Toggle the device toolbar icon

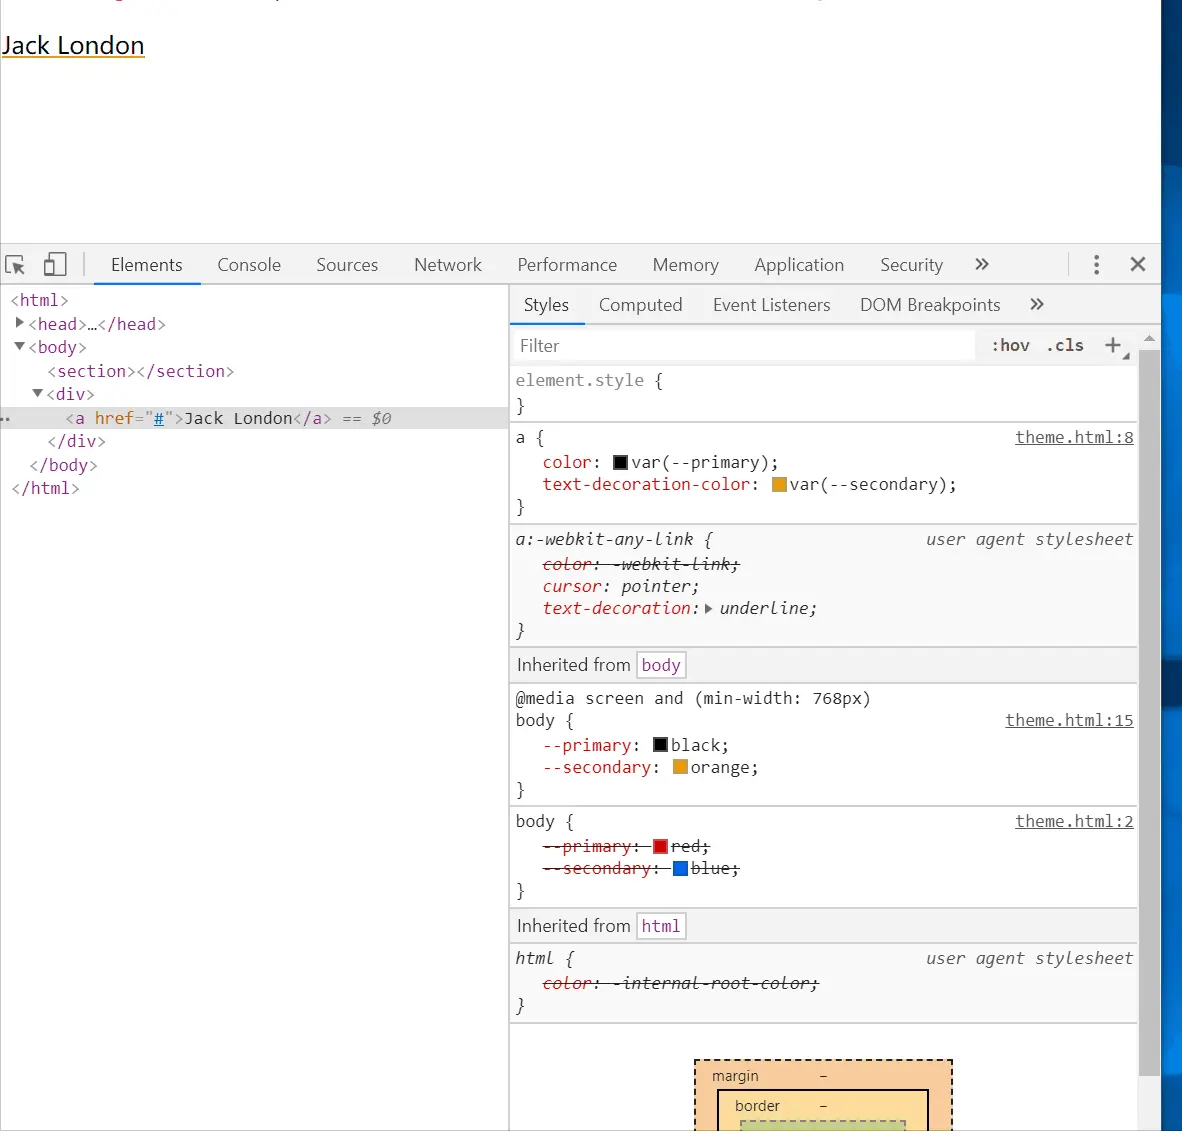point(55,265)
